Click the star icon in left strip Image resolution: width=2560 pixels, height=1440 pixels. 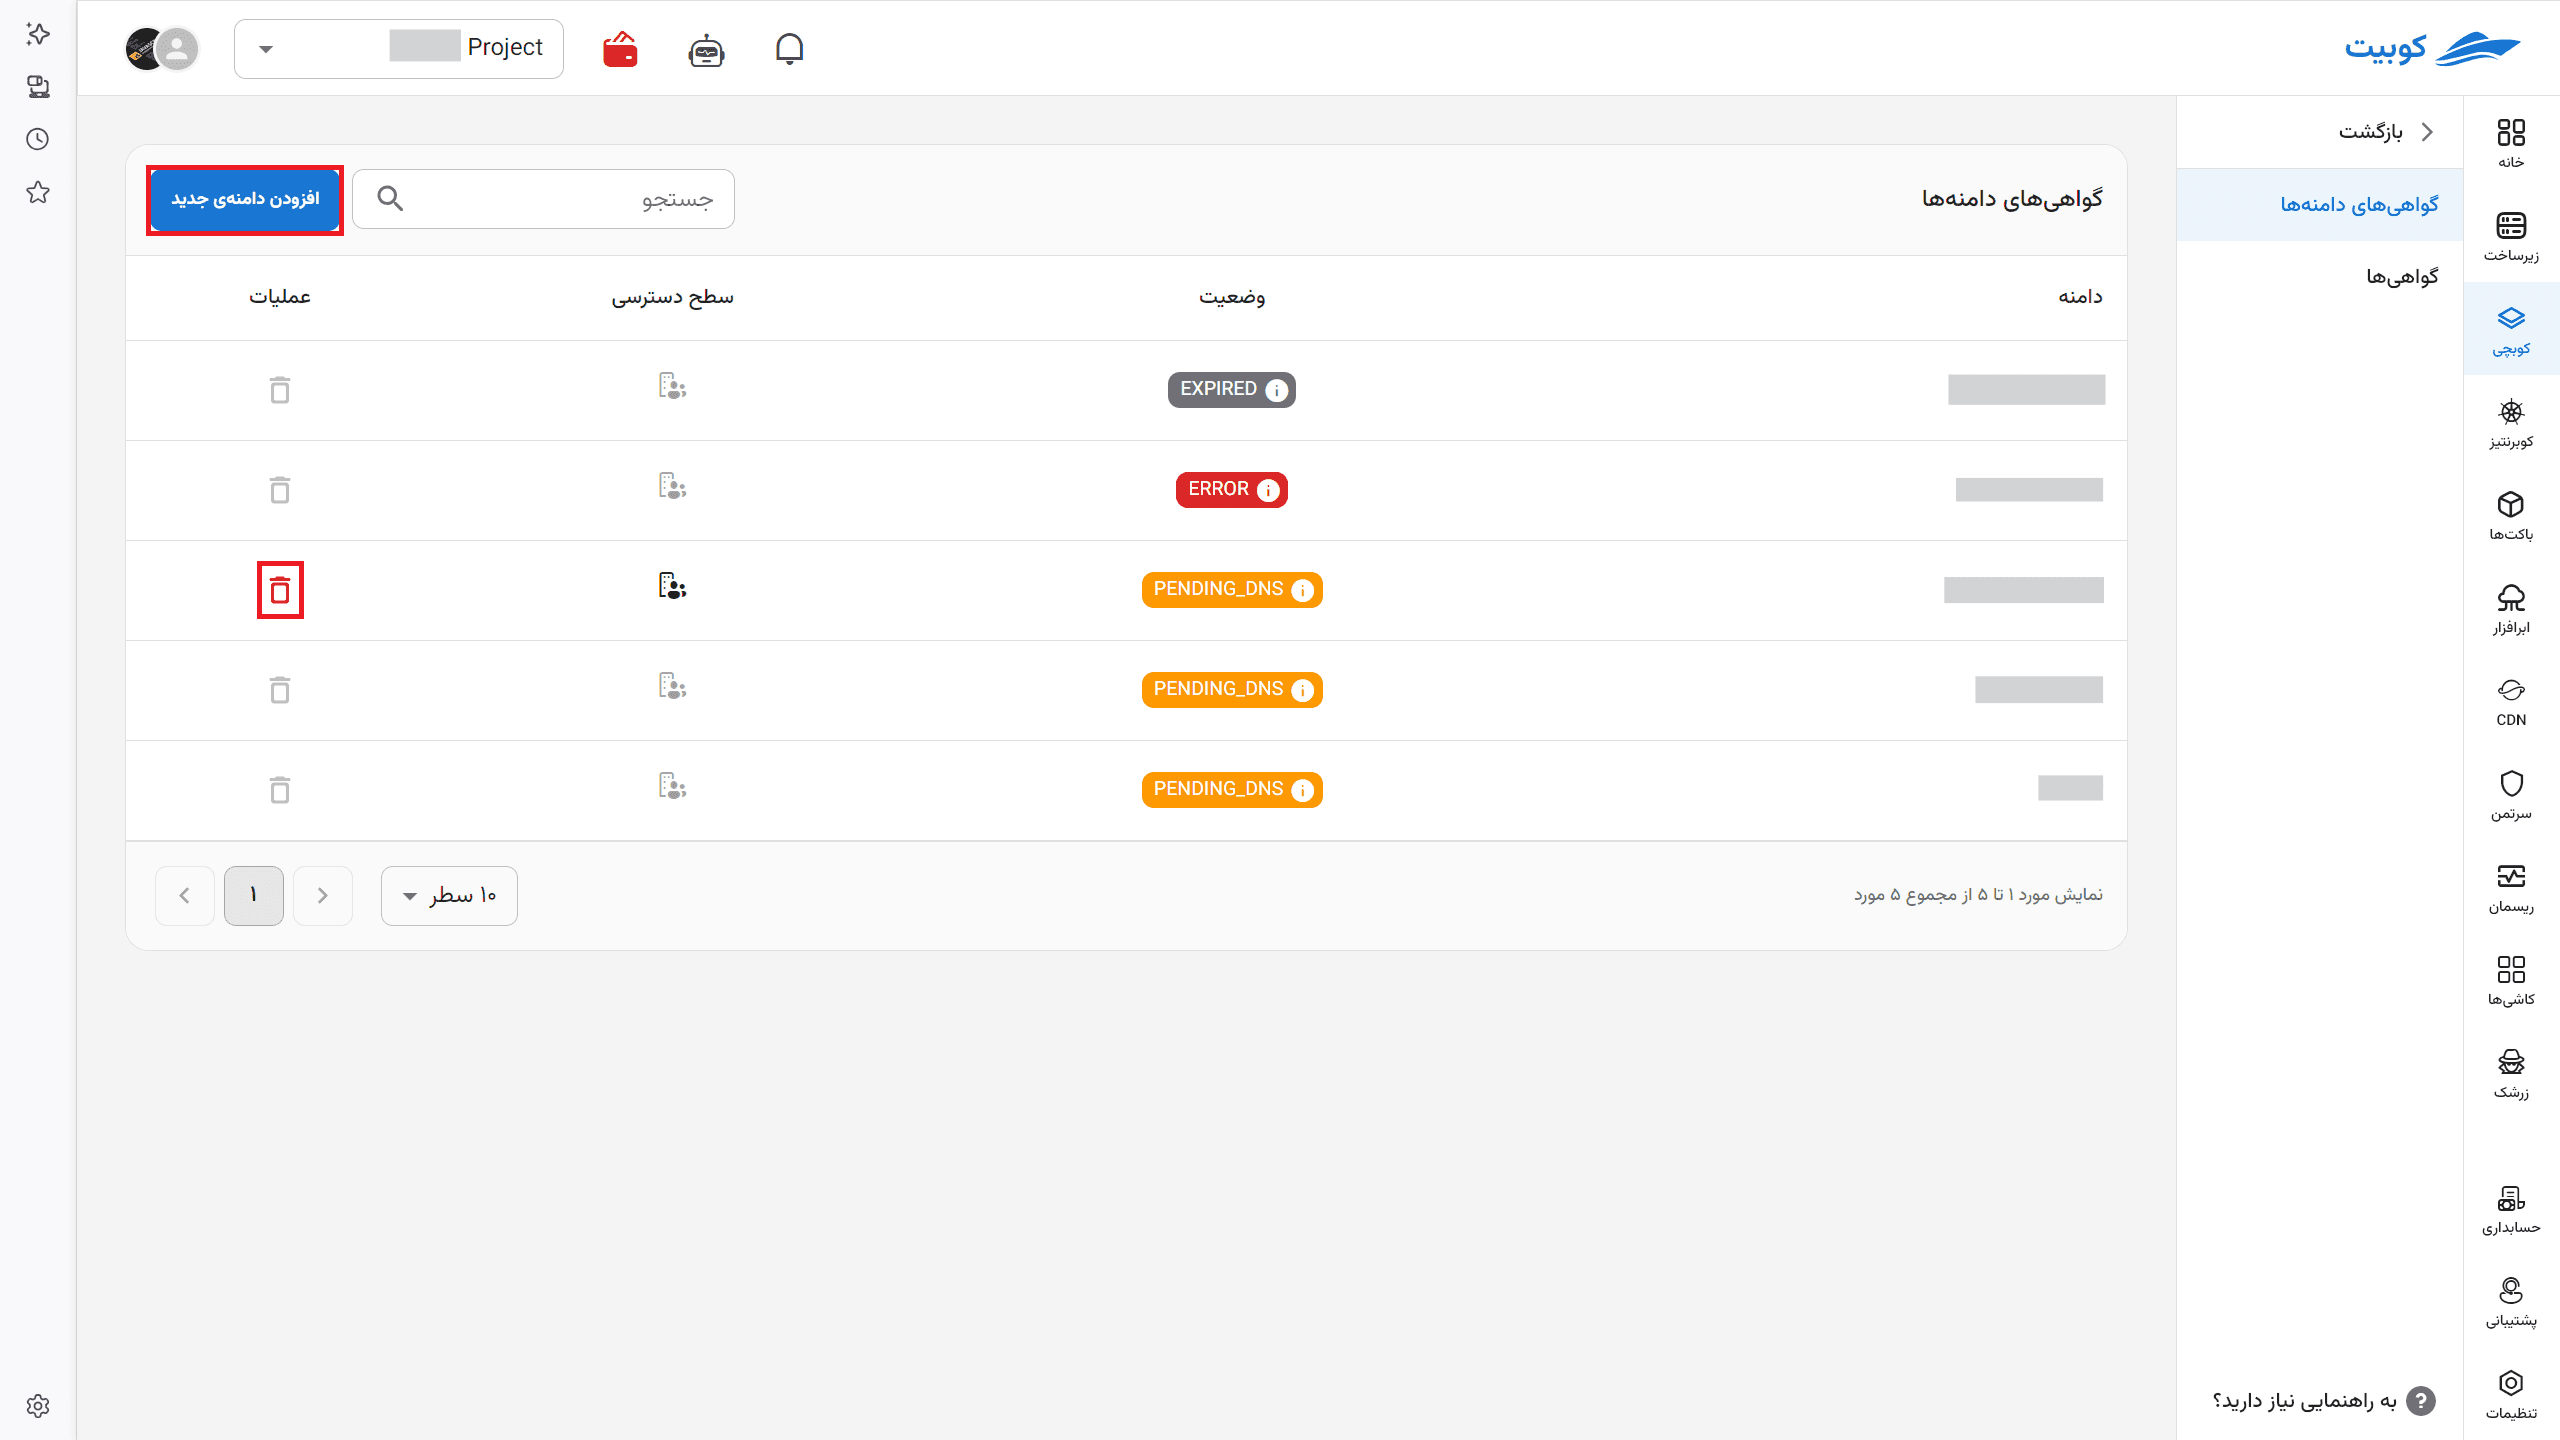pos(38,192)
